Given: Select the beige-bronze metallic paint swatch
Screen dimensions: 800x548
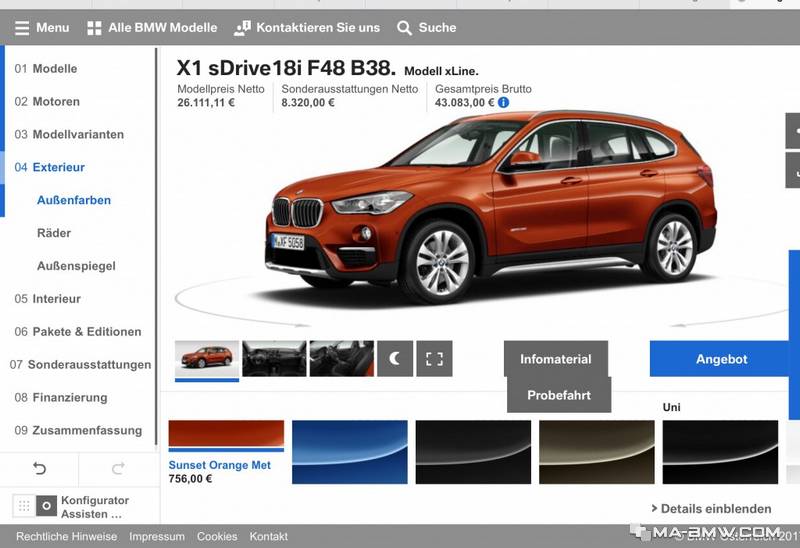Looking at the screenshot, I should (597, 452).
